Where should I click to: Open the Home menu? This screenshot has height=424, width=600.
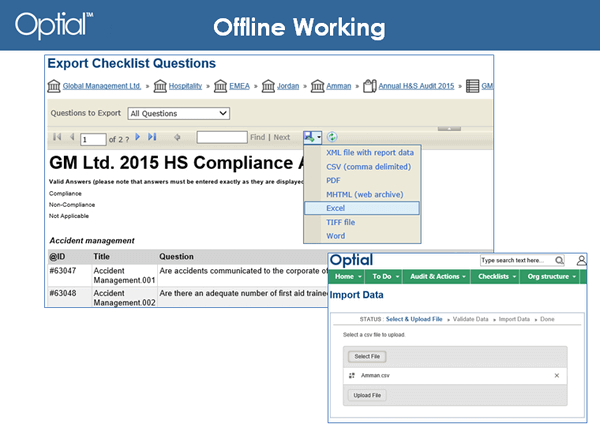[x=348, y=276]
